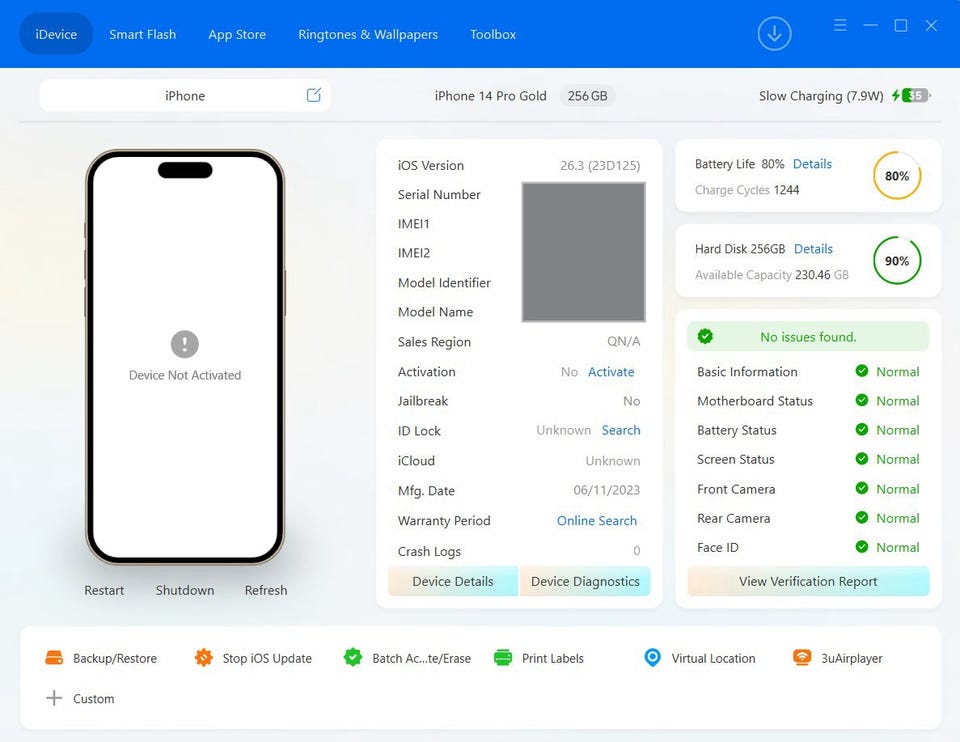Click the Crash Logs count 0

coord(637,550)
